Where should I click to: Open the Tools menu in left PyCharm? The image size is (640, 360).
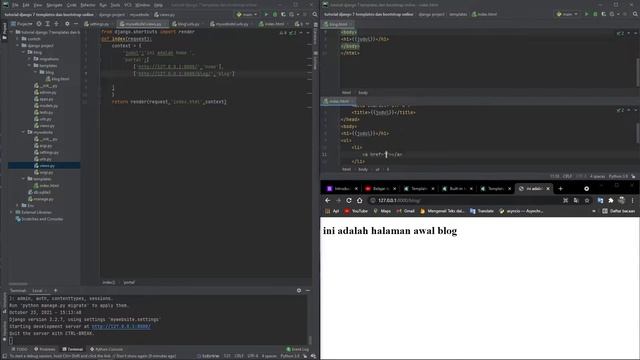click(x=116, y=5)
